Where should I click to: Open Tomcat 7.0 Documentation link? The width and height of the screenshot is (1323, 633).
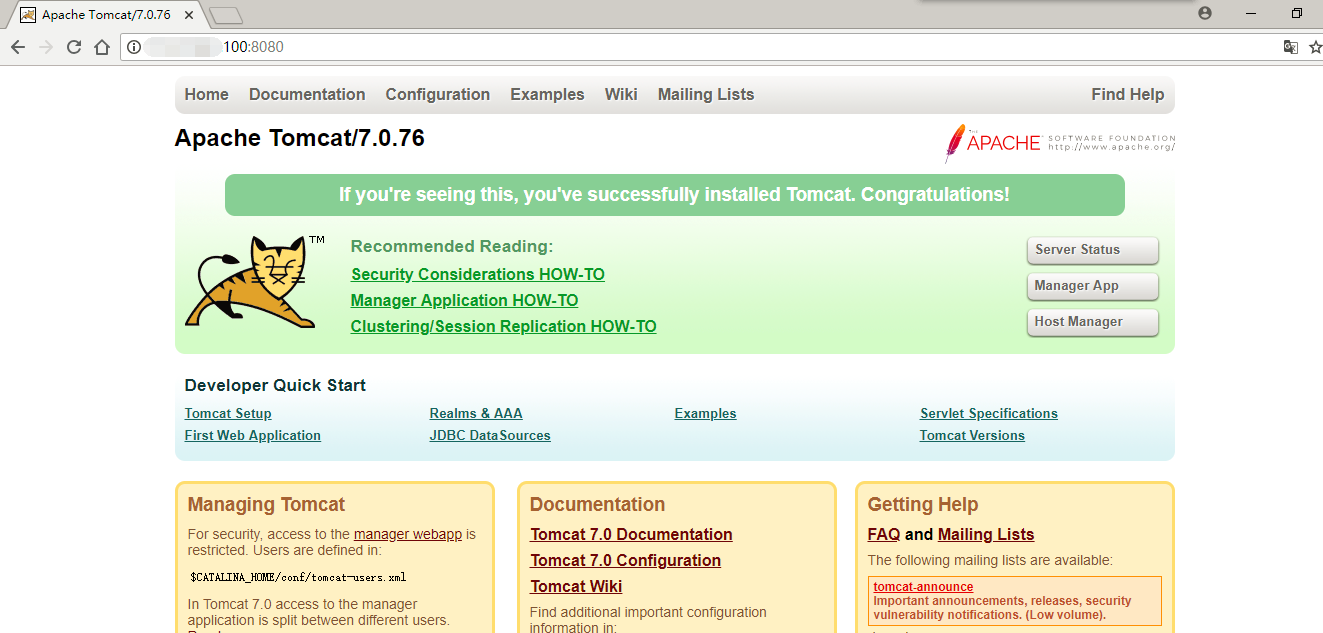pos(632,535)
